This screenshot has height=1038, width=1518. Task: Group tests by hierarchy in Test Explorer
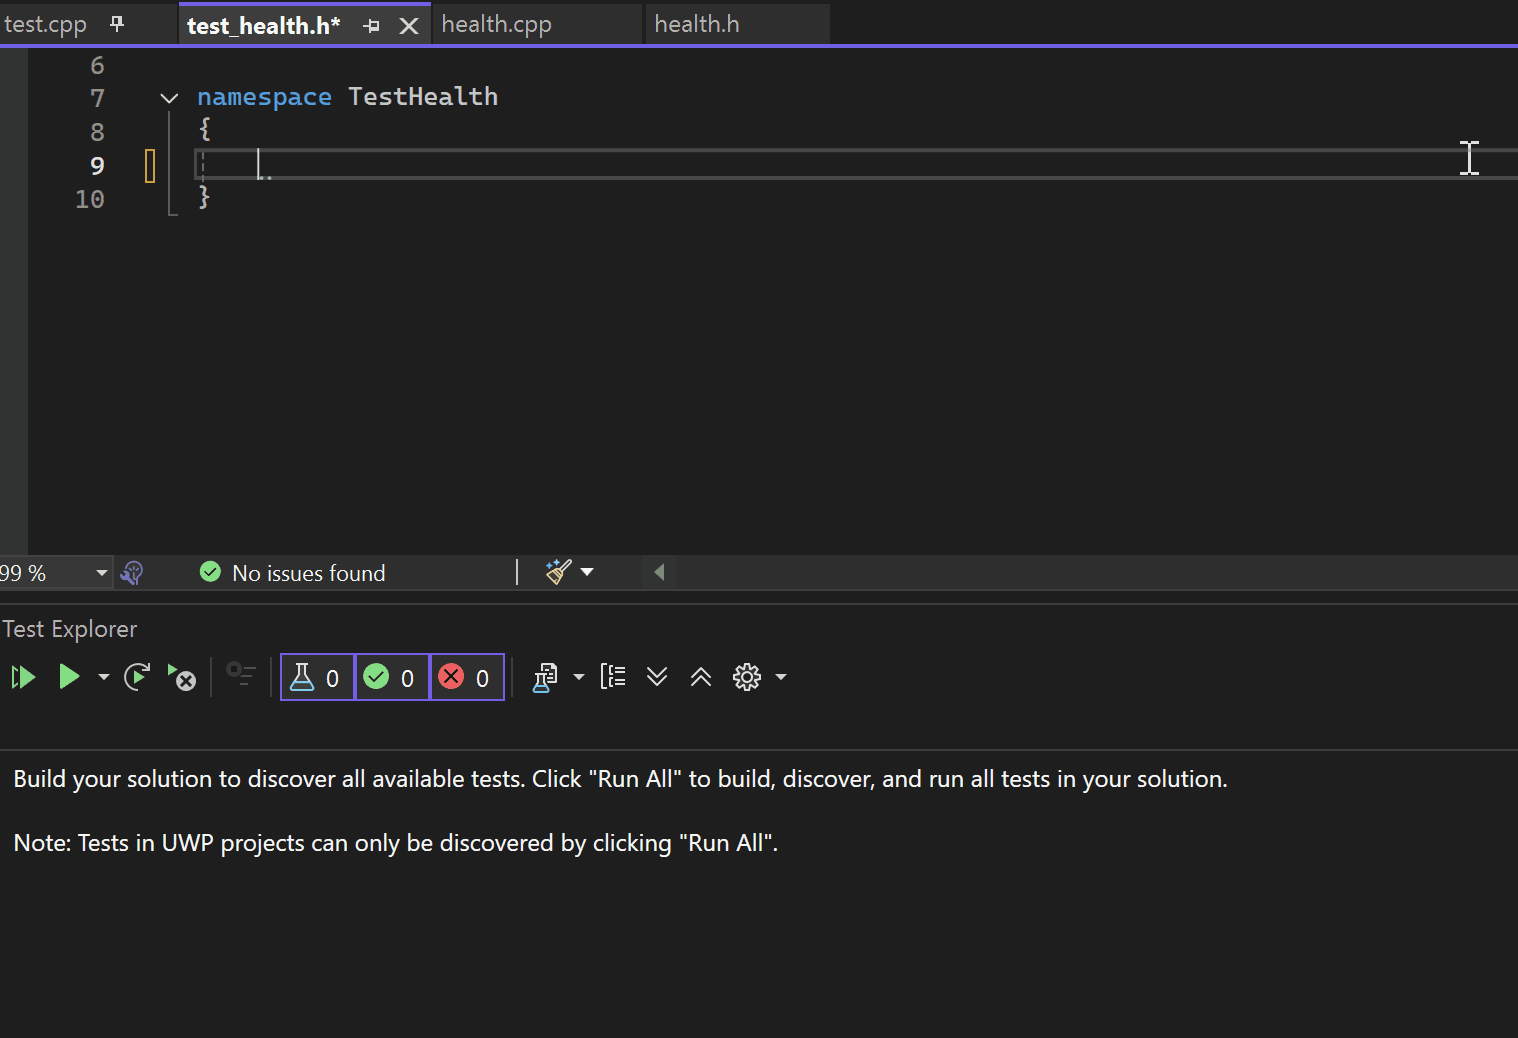[613, 677]
